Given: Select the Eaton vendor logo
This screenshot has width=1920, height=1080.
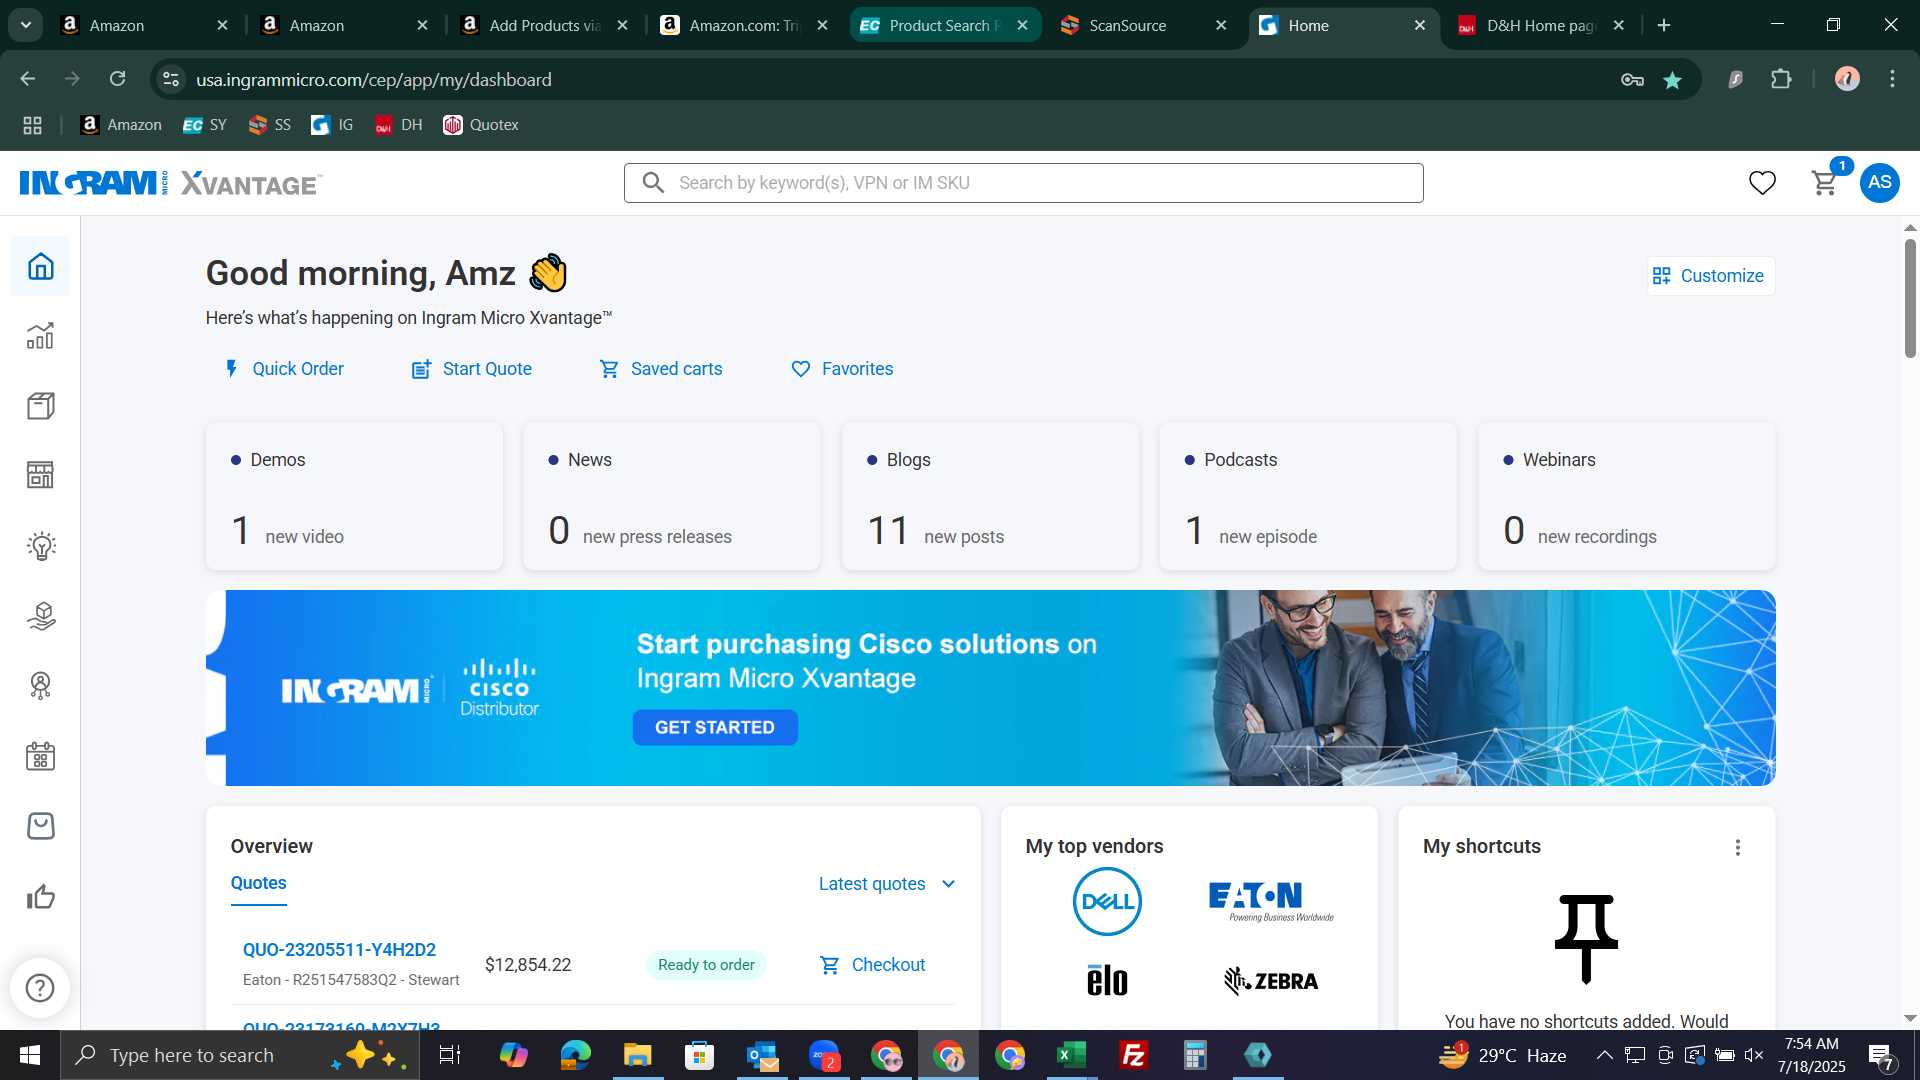Looking at the screenshot, I should [x=1270, y=901].
